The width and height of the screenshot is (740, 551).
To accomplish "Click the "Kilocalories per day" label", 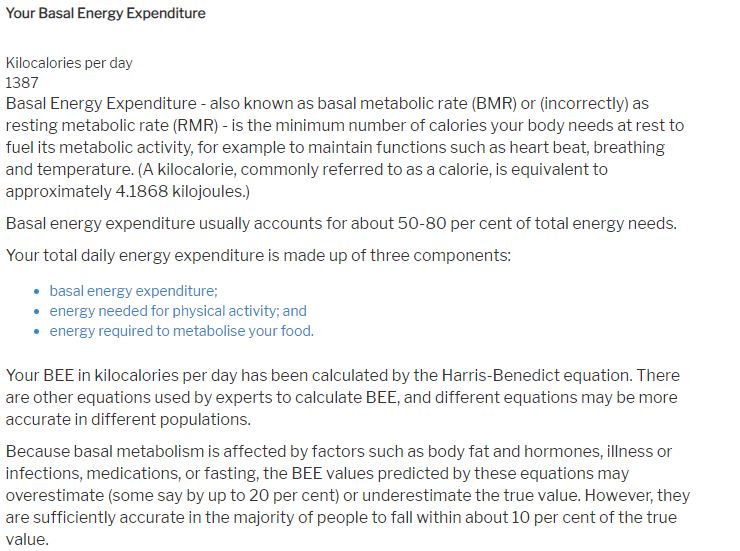I will [69, 63].
